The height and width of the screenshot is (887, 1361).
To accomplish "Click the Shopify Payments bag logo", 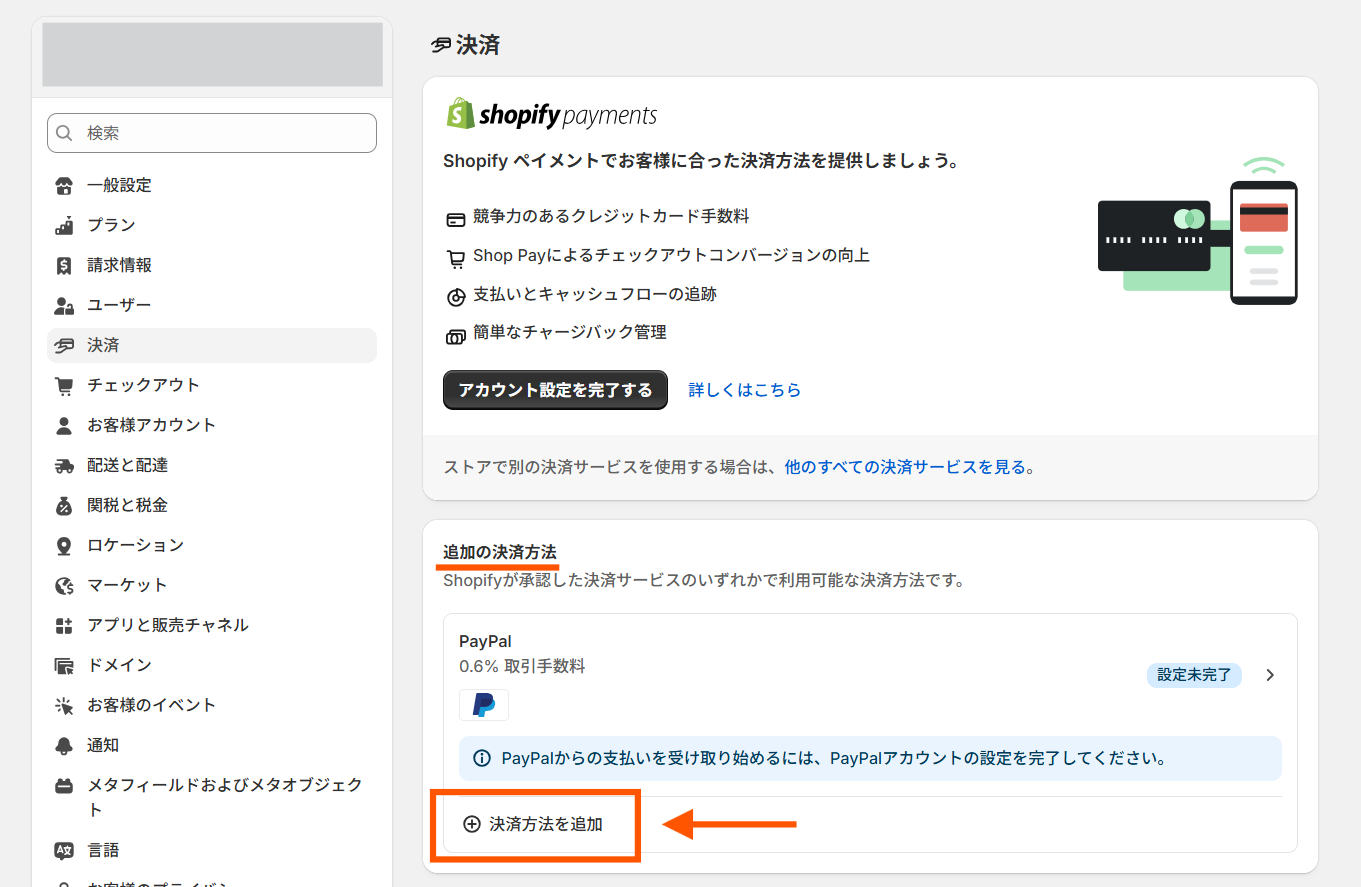I will (x=461, y=113).
